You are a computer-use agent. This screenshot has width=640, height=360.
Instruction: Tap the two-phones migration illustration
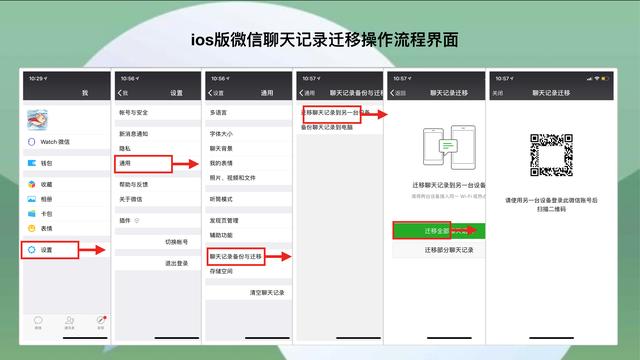(449, 147)
